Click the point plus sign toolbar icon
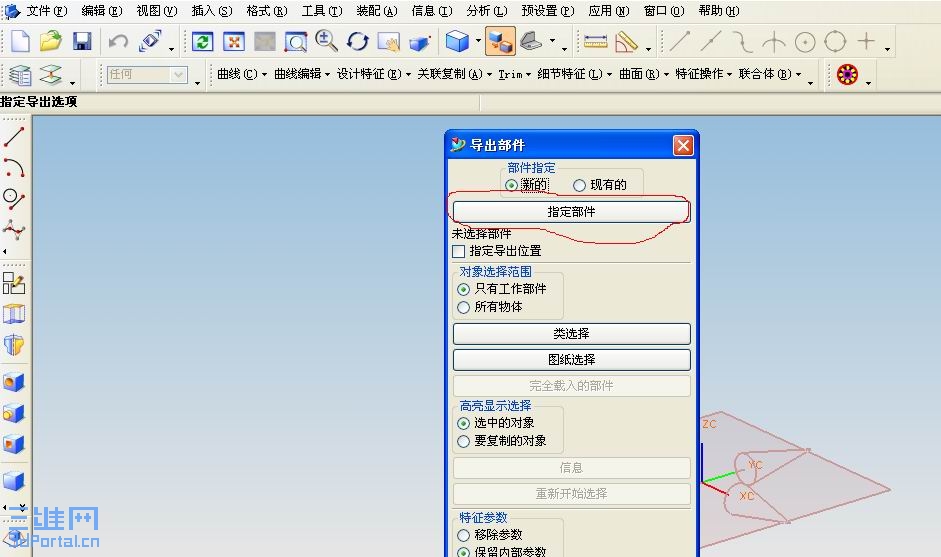The height and width of the screenshot is (557, 941). pyautogui.click(x=866, y=41)
